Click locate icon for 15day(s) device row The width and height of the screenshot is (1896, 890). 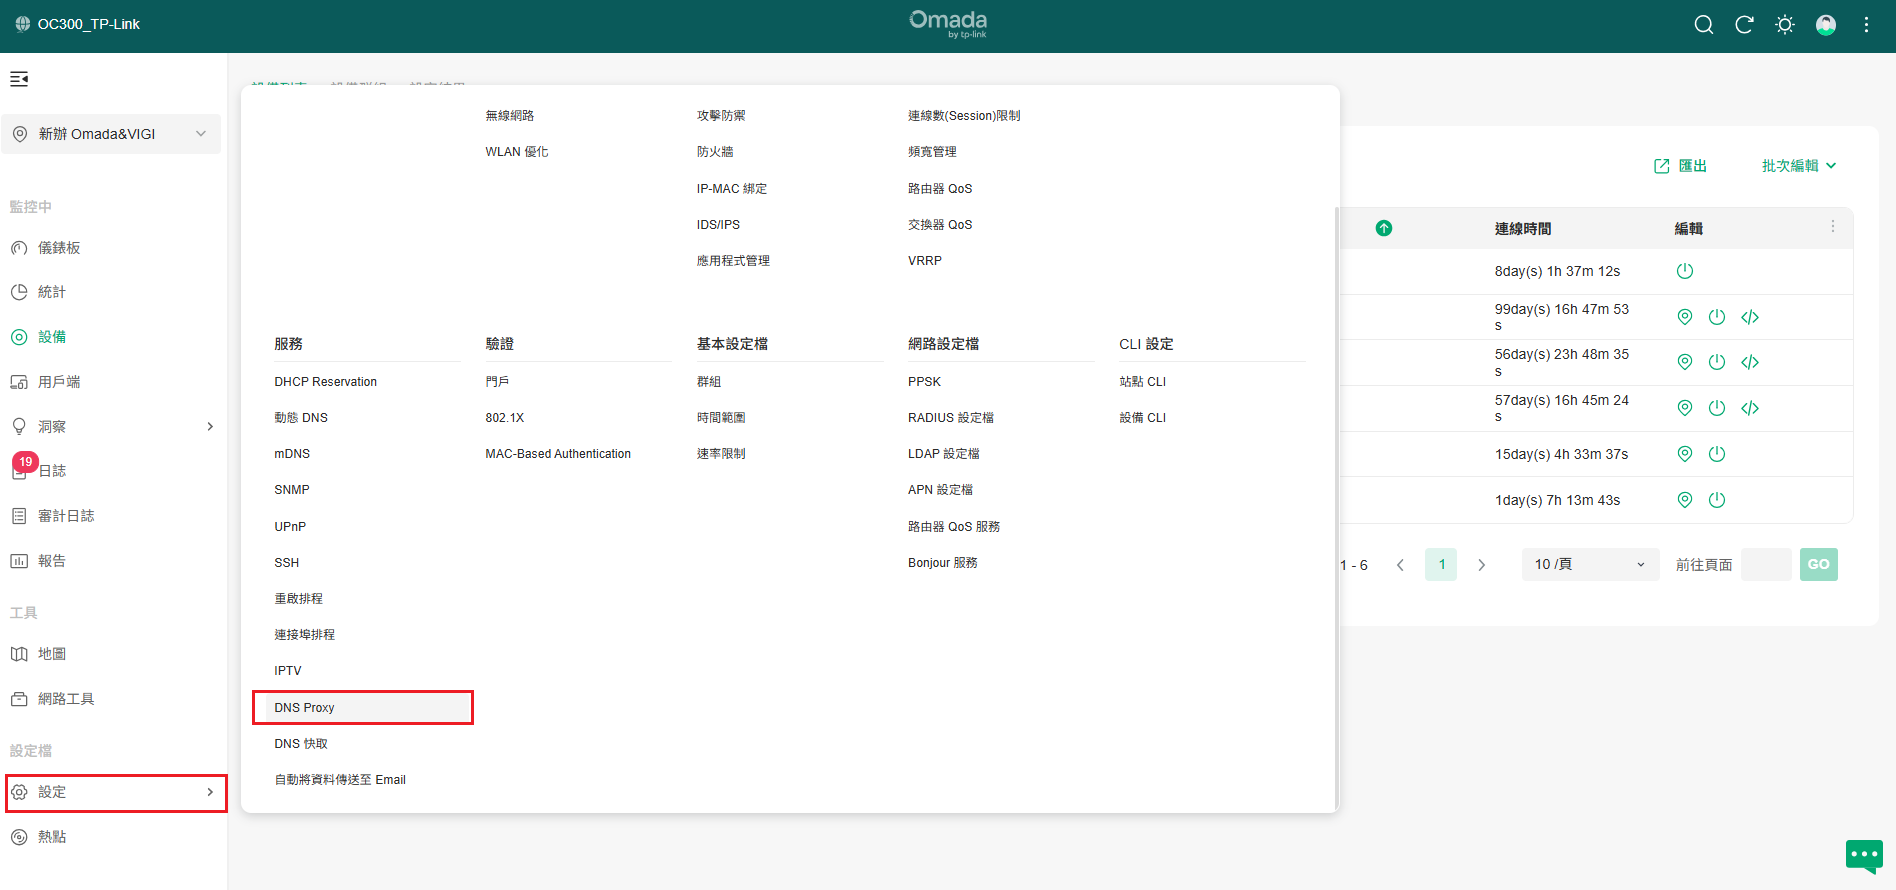(x=1685, y=454)
